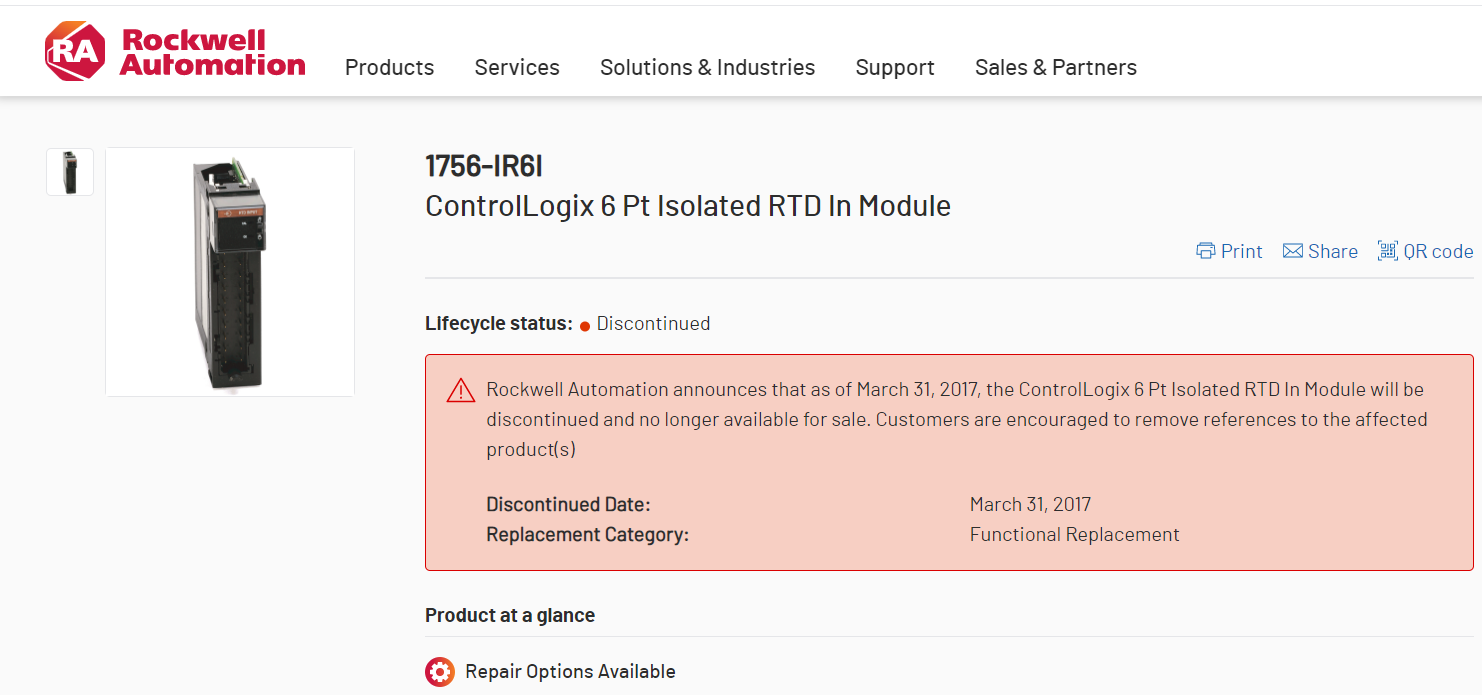Viewport: 1482px width, 695px height.
Task: Click the Repair Options gear icon
Action: (440, 672)
